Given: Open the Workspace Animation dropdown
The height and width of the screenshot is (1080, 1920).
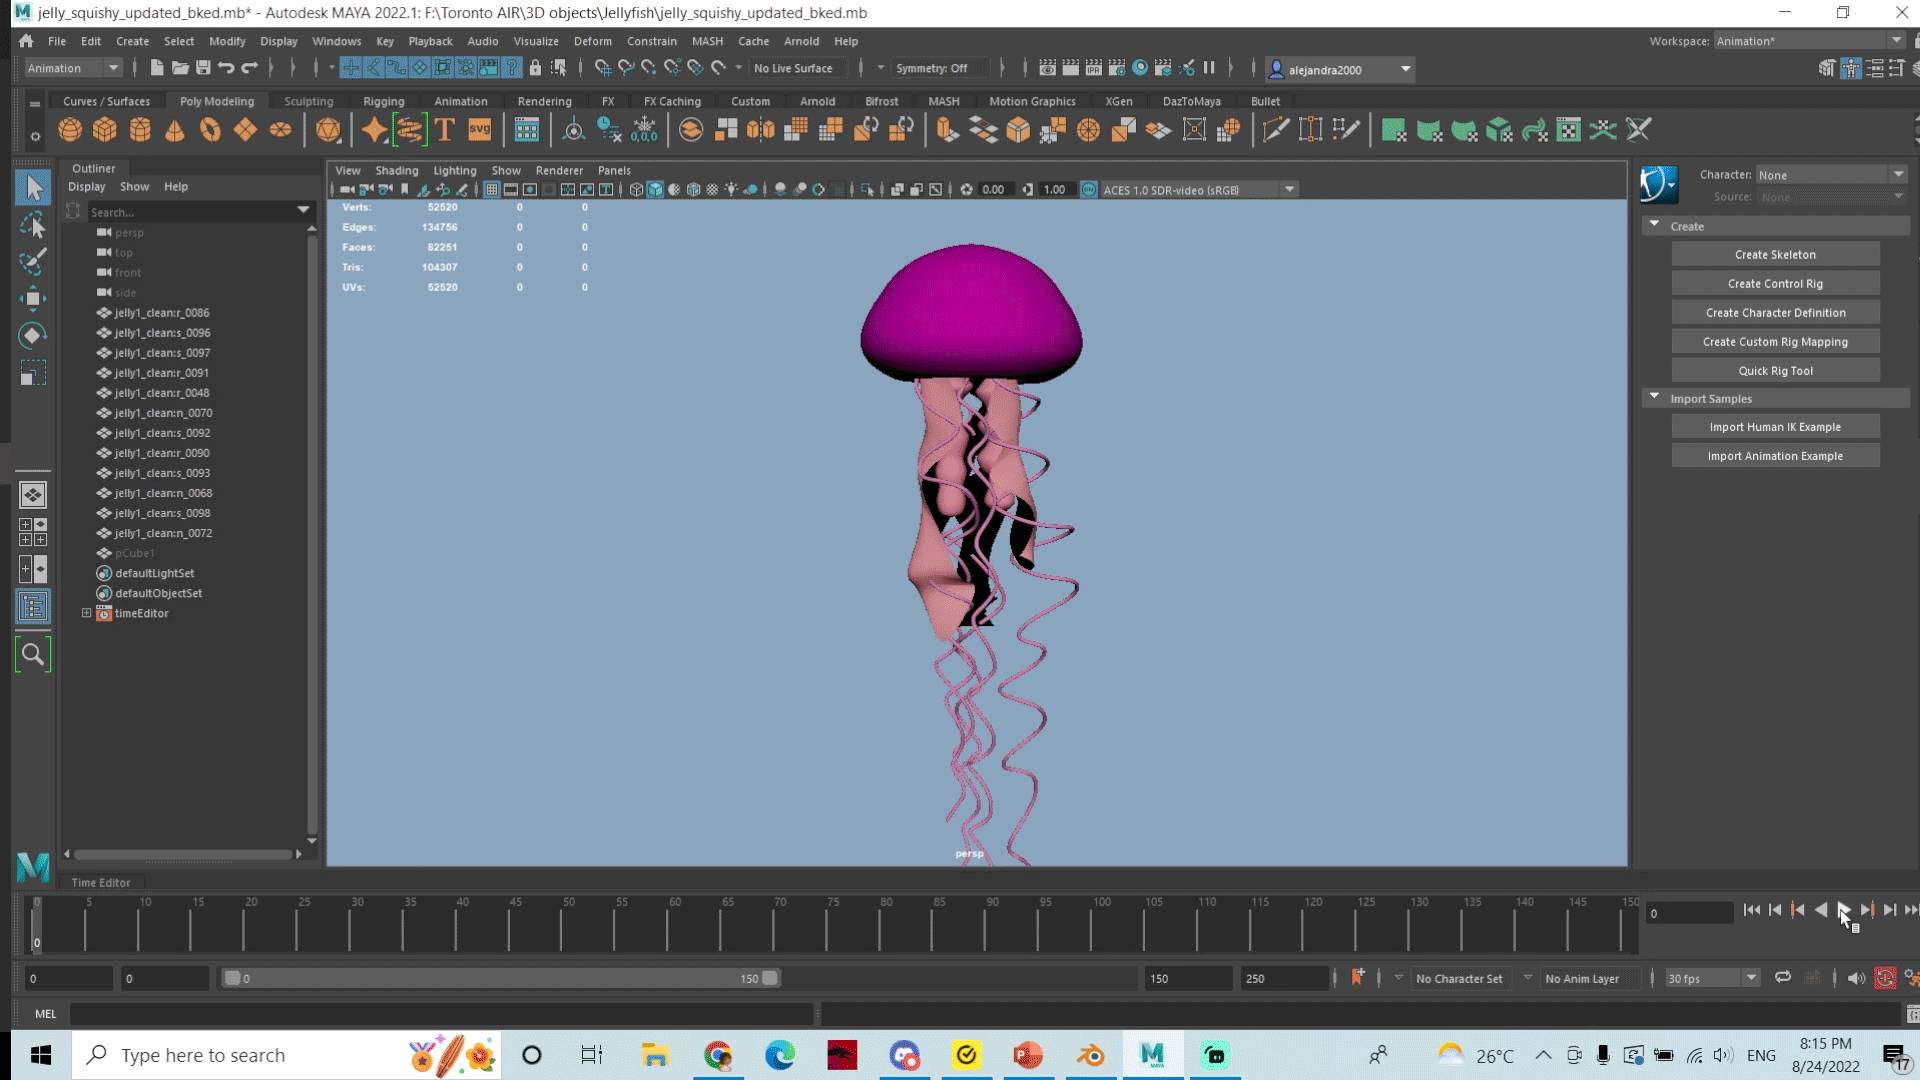Looking at the screenshot, I should click(x=1809, y=41).
